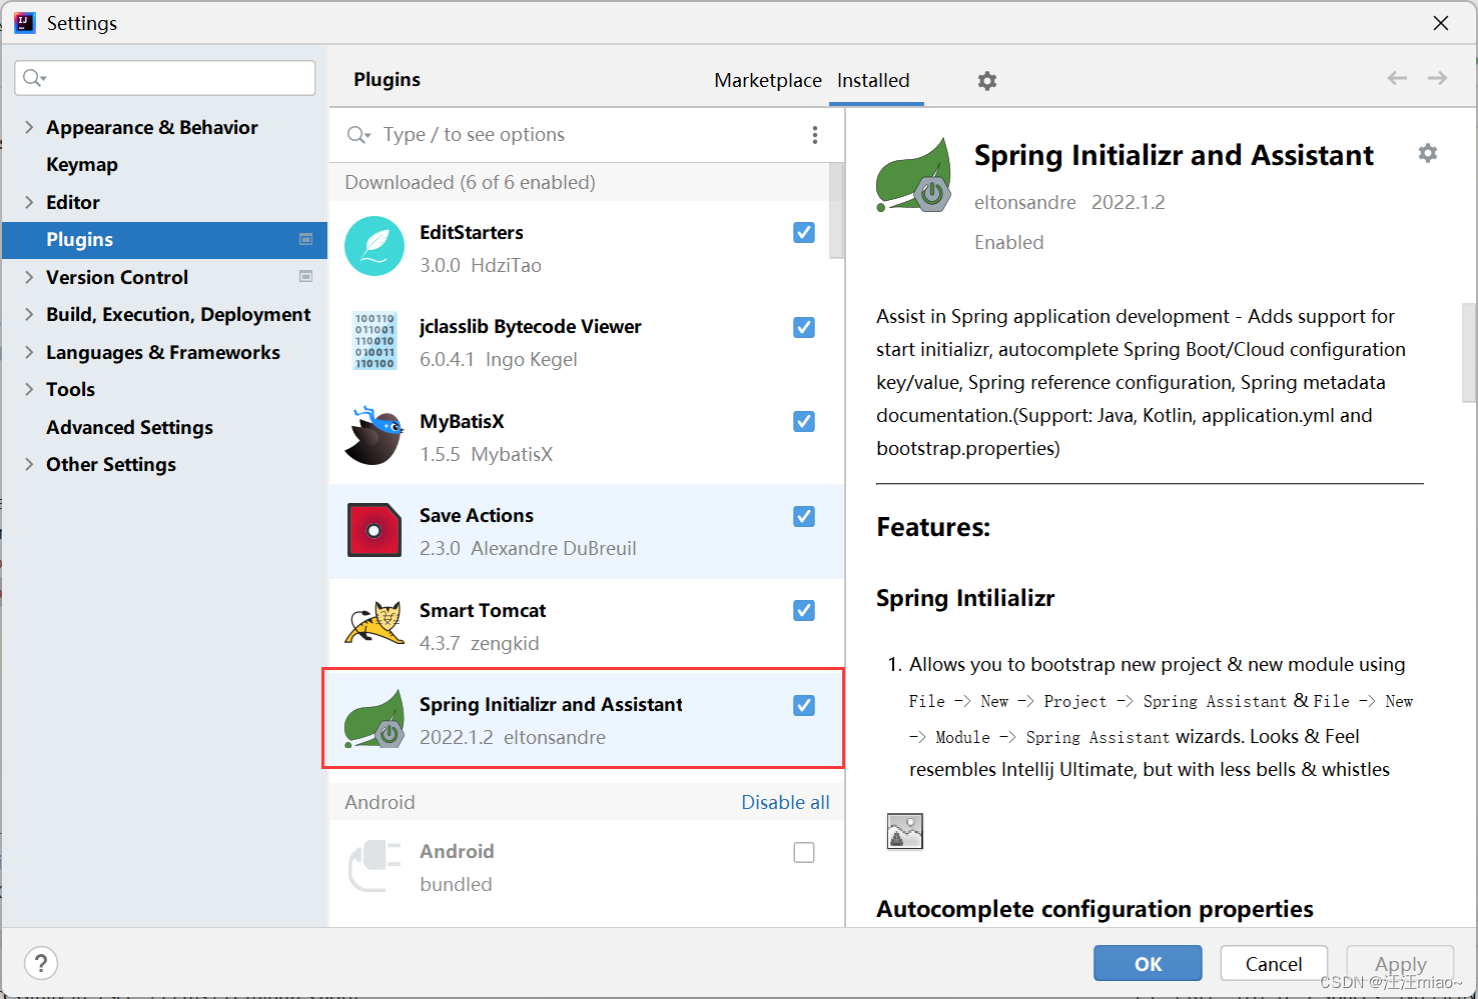Click the Plugins row project-level icon

click(306, 239)
